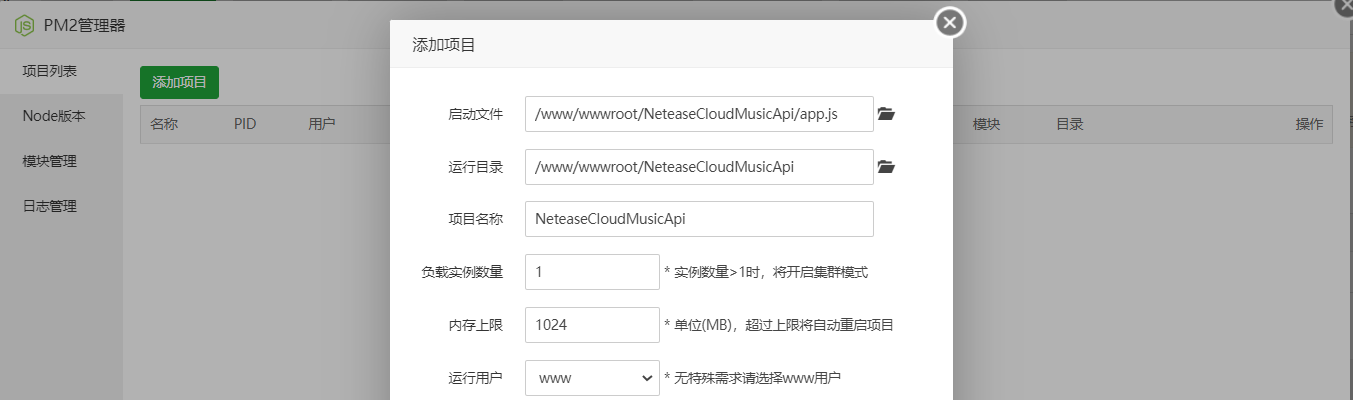Click the 目录 column header
Screen dimensions: 1353x400
pos(1069,125)
